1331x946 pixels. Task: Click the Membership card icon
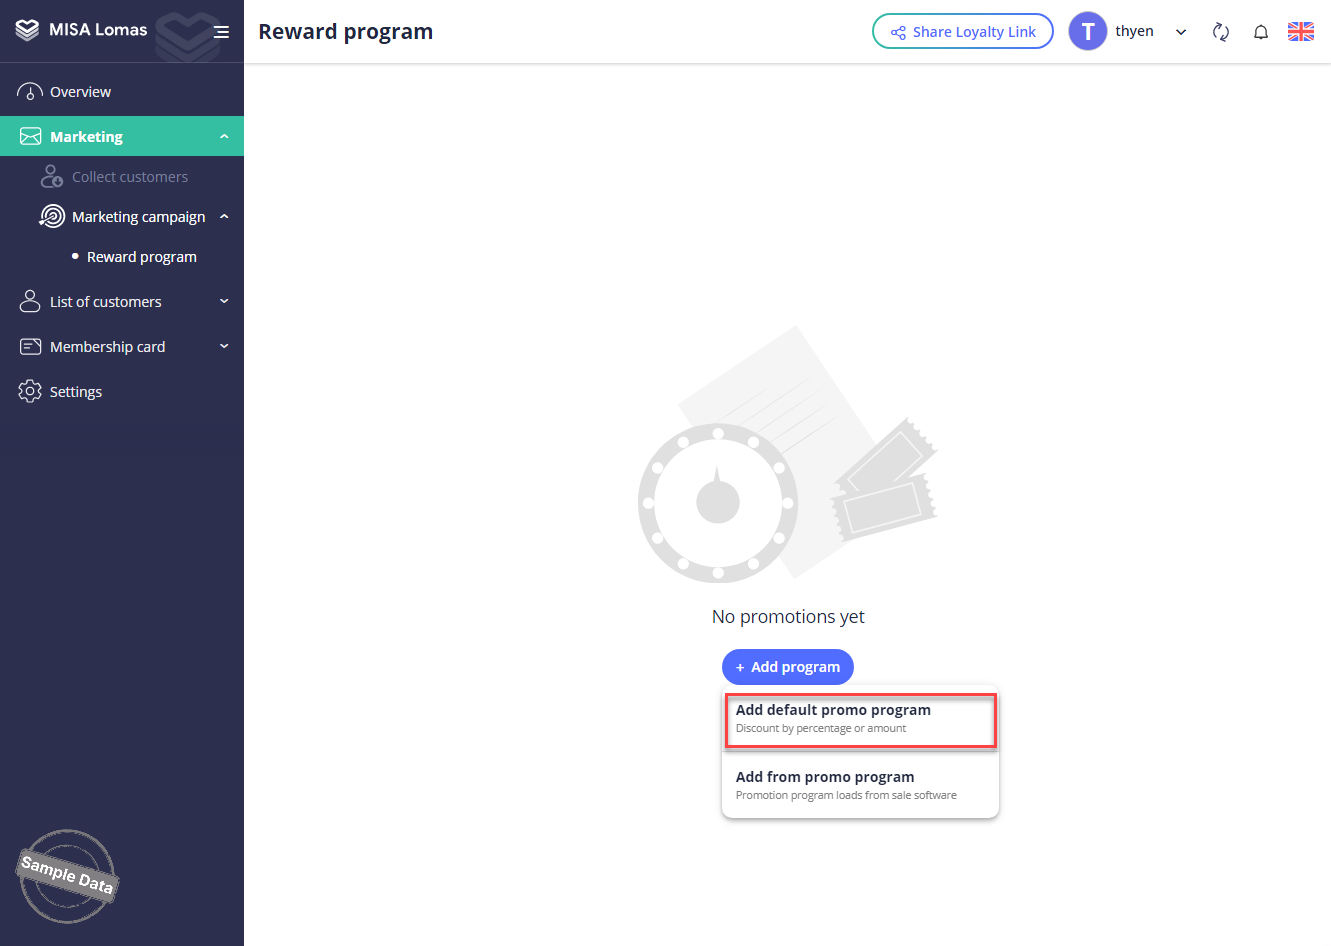[30, 347]
